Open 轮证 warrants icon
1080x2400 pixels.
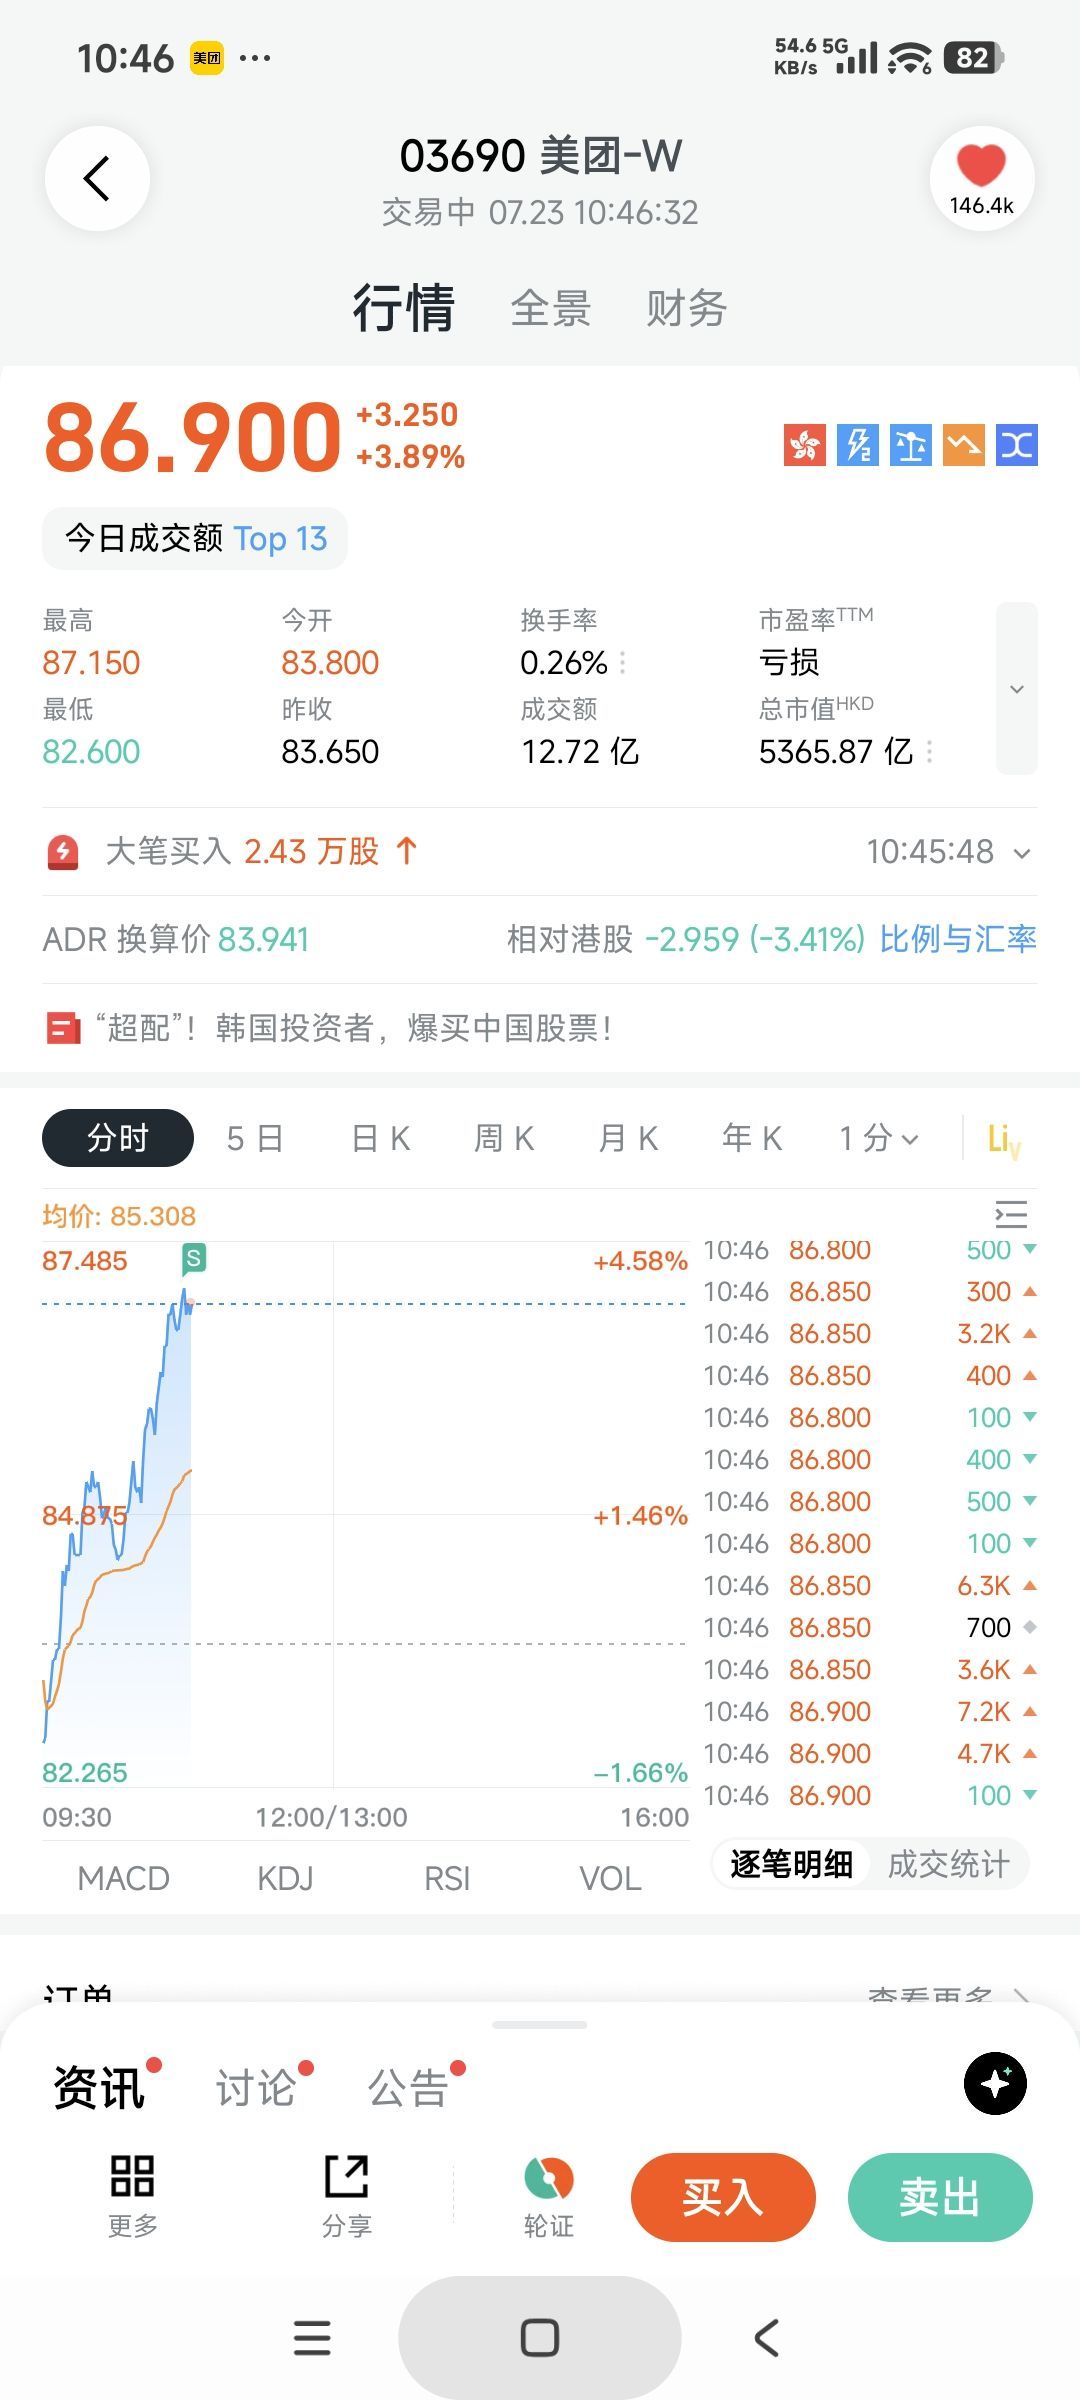549,2195
